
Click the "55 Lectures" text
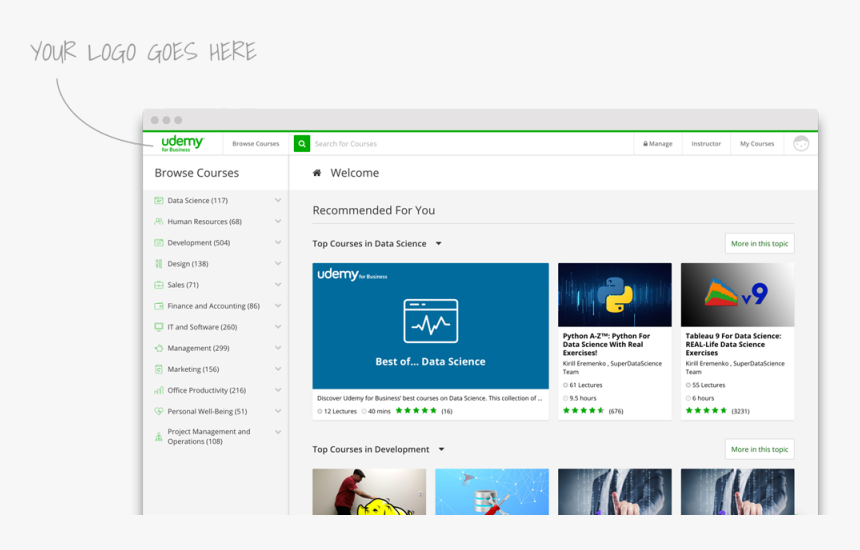pyautogui.click(x=709, y=385)
